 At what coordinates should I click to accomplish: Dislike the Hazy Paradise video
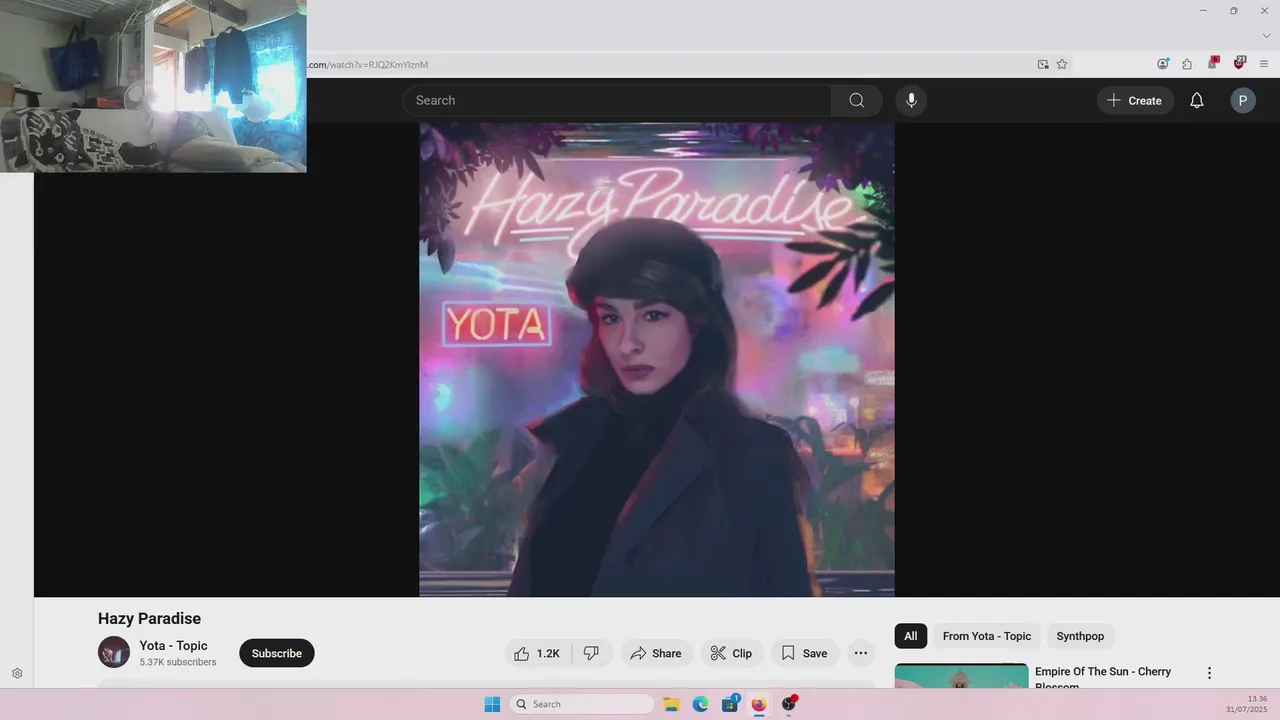[591, 653]
